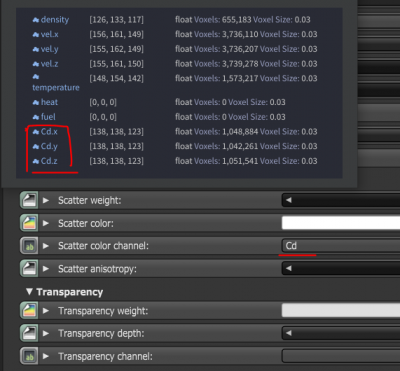
Task: Click the Scatter anisotropy map icon
Action: (30, 269)
